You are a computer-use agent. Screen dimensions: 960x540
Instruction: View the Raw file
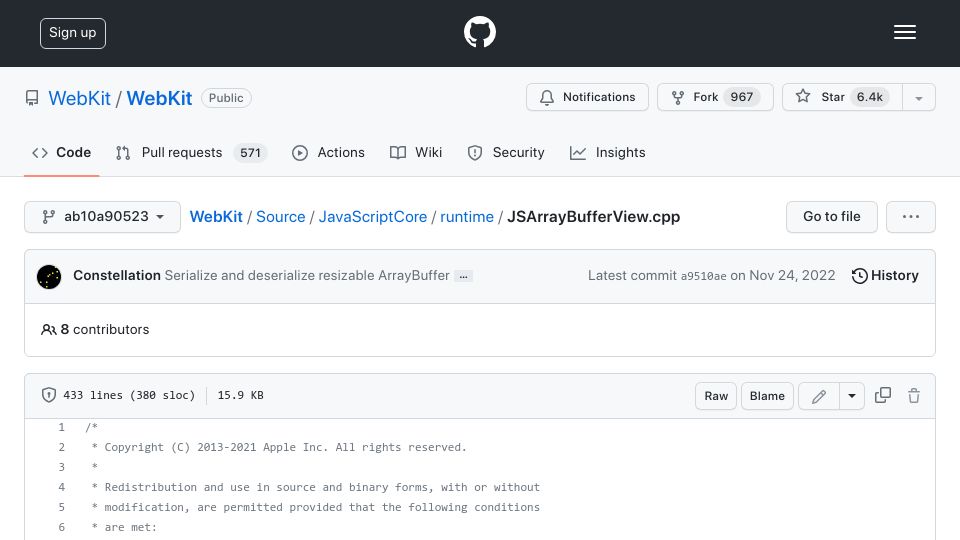coord(716,396)
